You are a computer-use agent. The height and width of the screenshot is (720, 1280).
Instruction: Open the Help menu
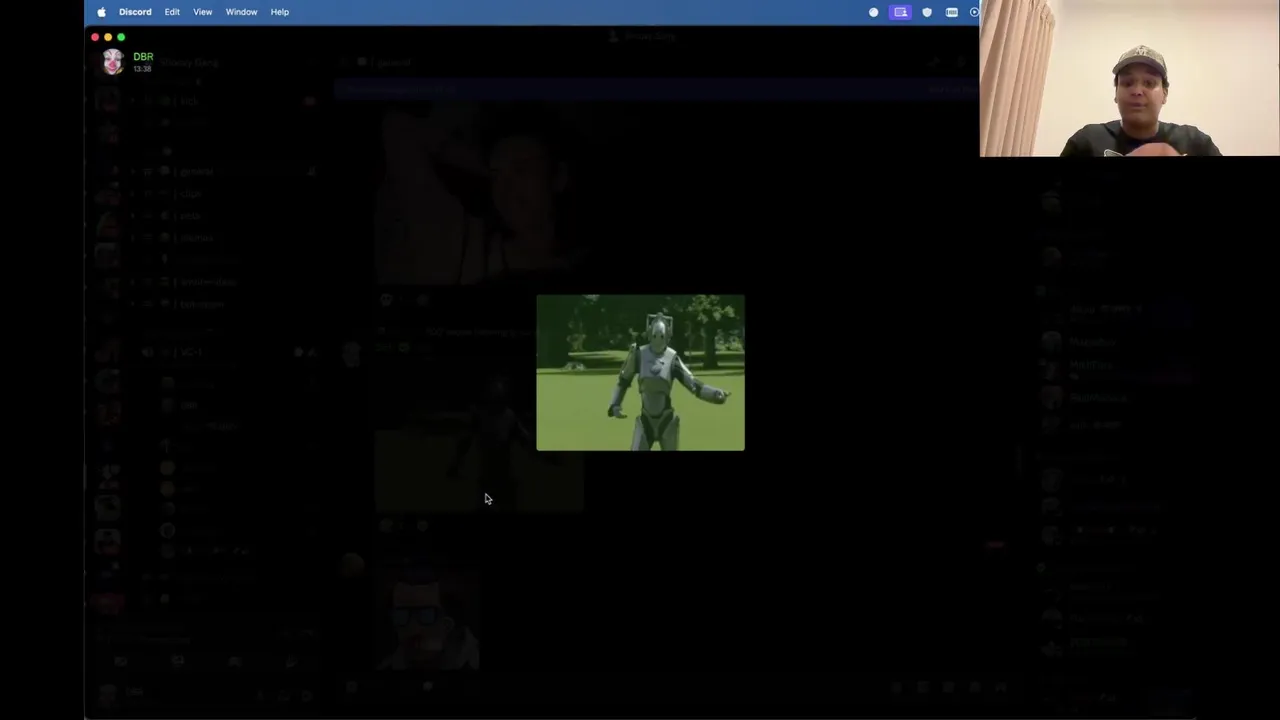[x=280, y=12]
